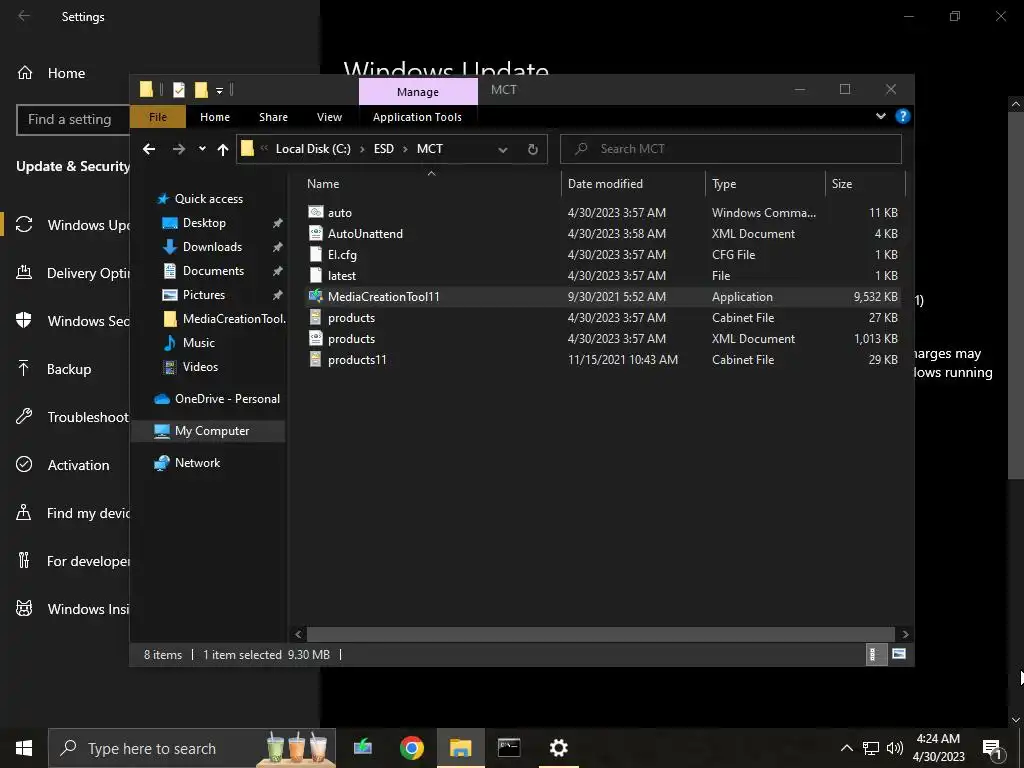Navigate to Local Disk (C:) breadcrumb

tap(313, 148)
